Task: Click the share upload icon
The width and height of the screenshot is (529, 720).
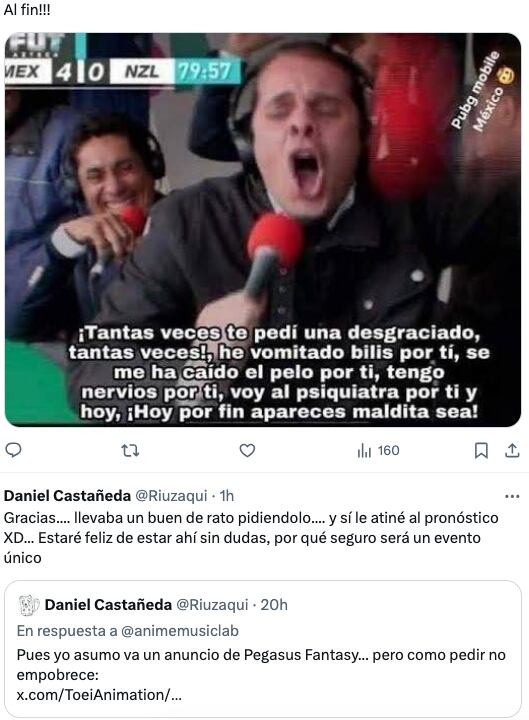Action: tap(512, 450)
